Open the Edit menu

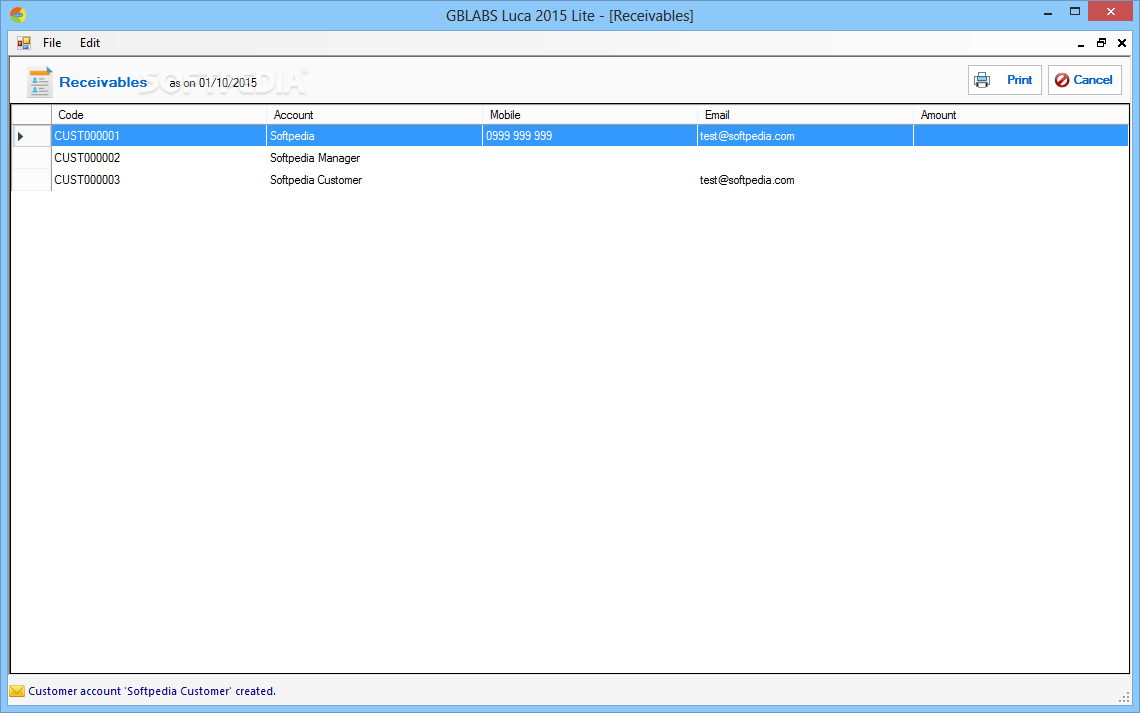coord(89,43)
